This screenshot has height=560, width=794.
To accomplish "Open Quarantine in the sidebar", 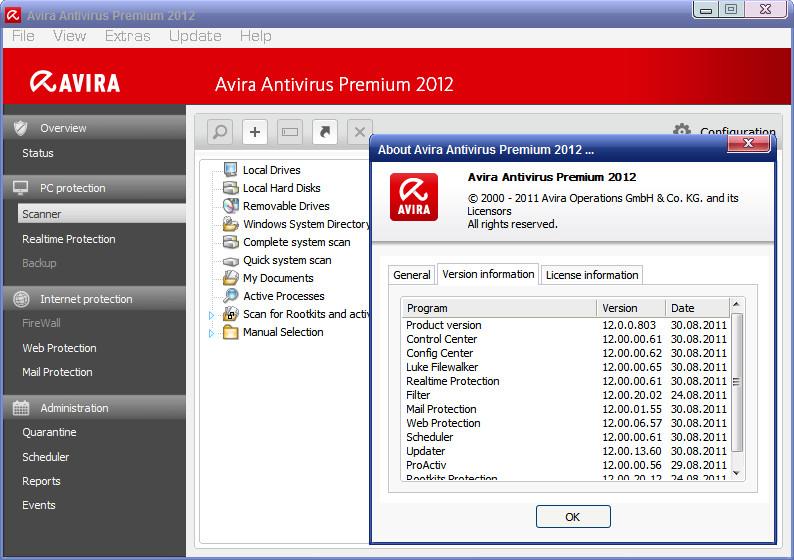I will pyautogui.click(x=49, y=432).
